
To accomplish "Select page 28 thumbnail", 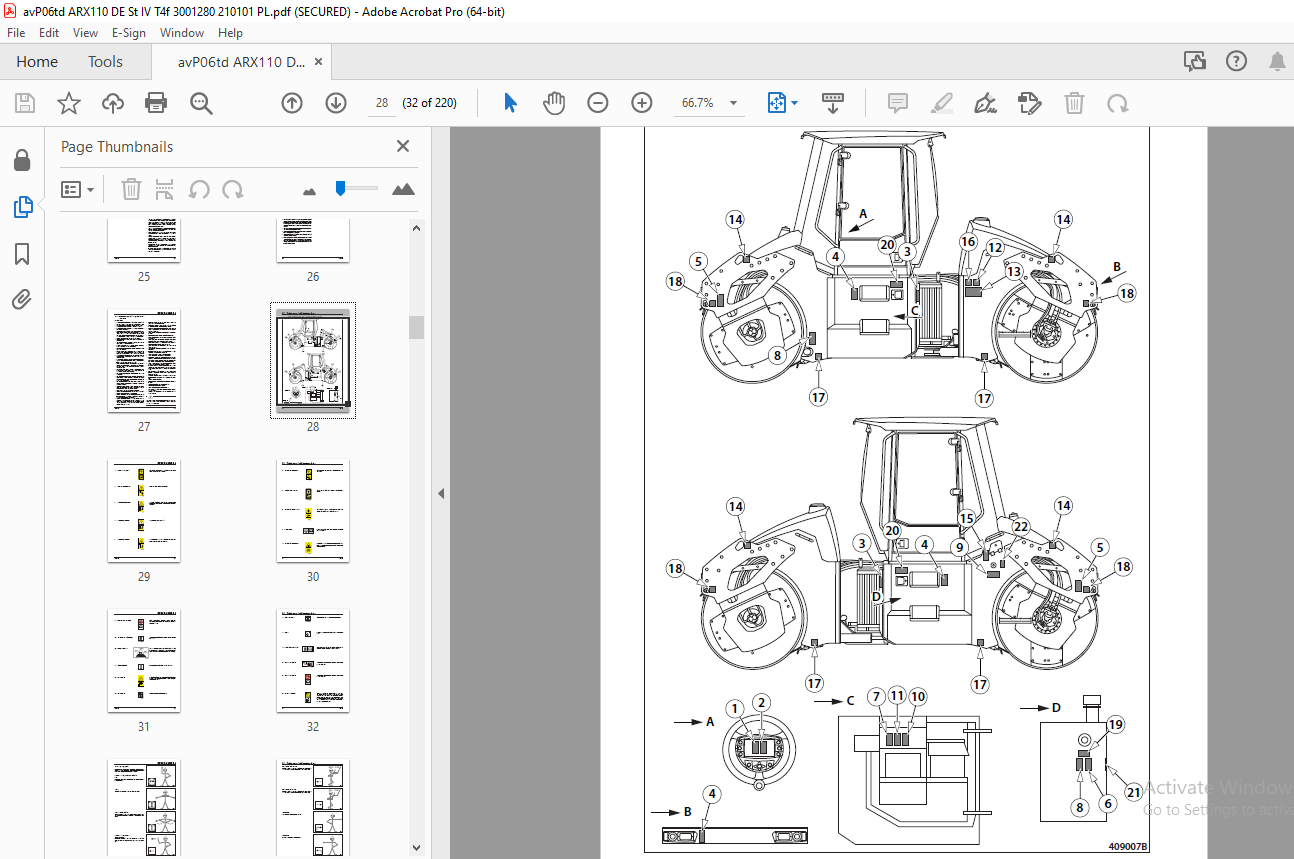I will pos(313,360).
